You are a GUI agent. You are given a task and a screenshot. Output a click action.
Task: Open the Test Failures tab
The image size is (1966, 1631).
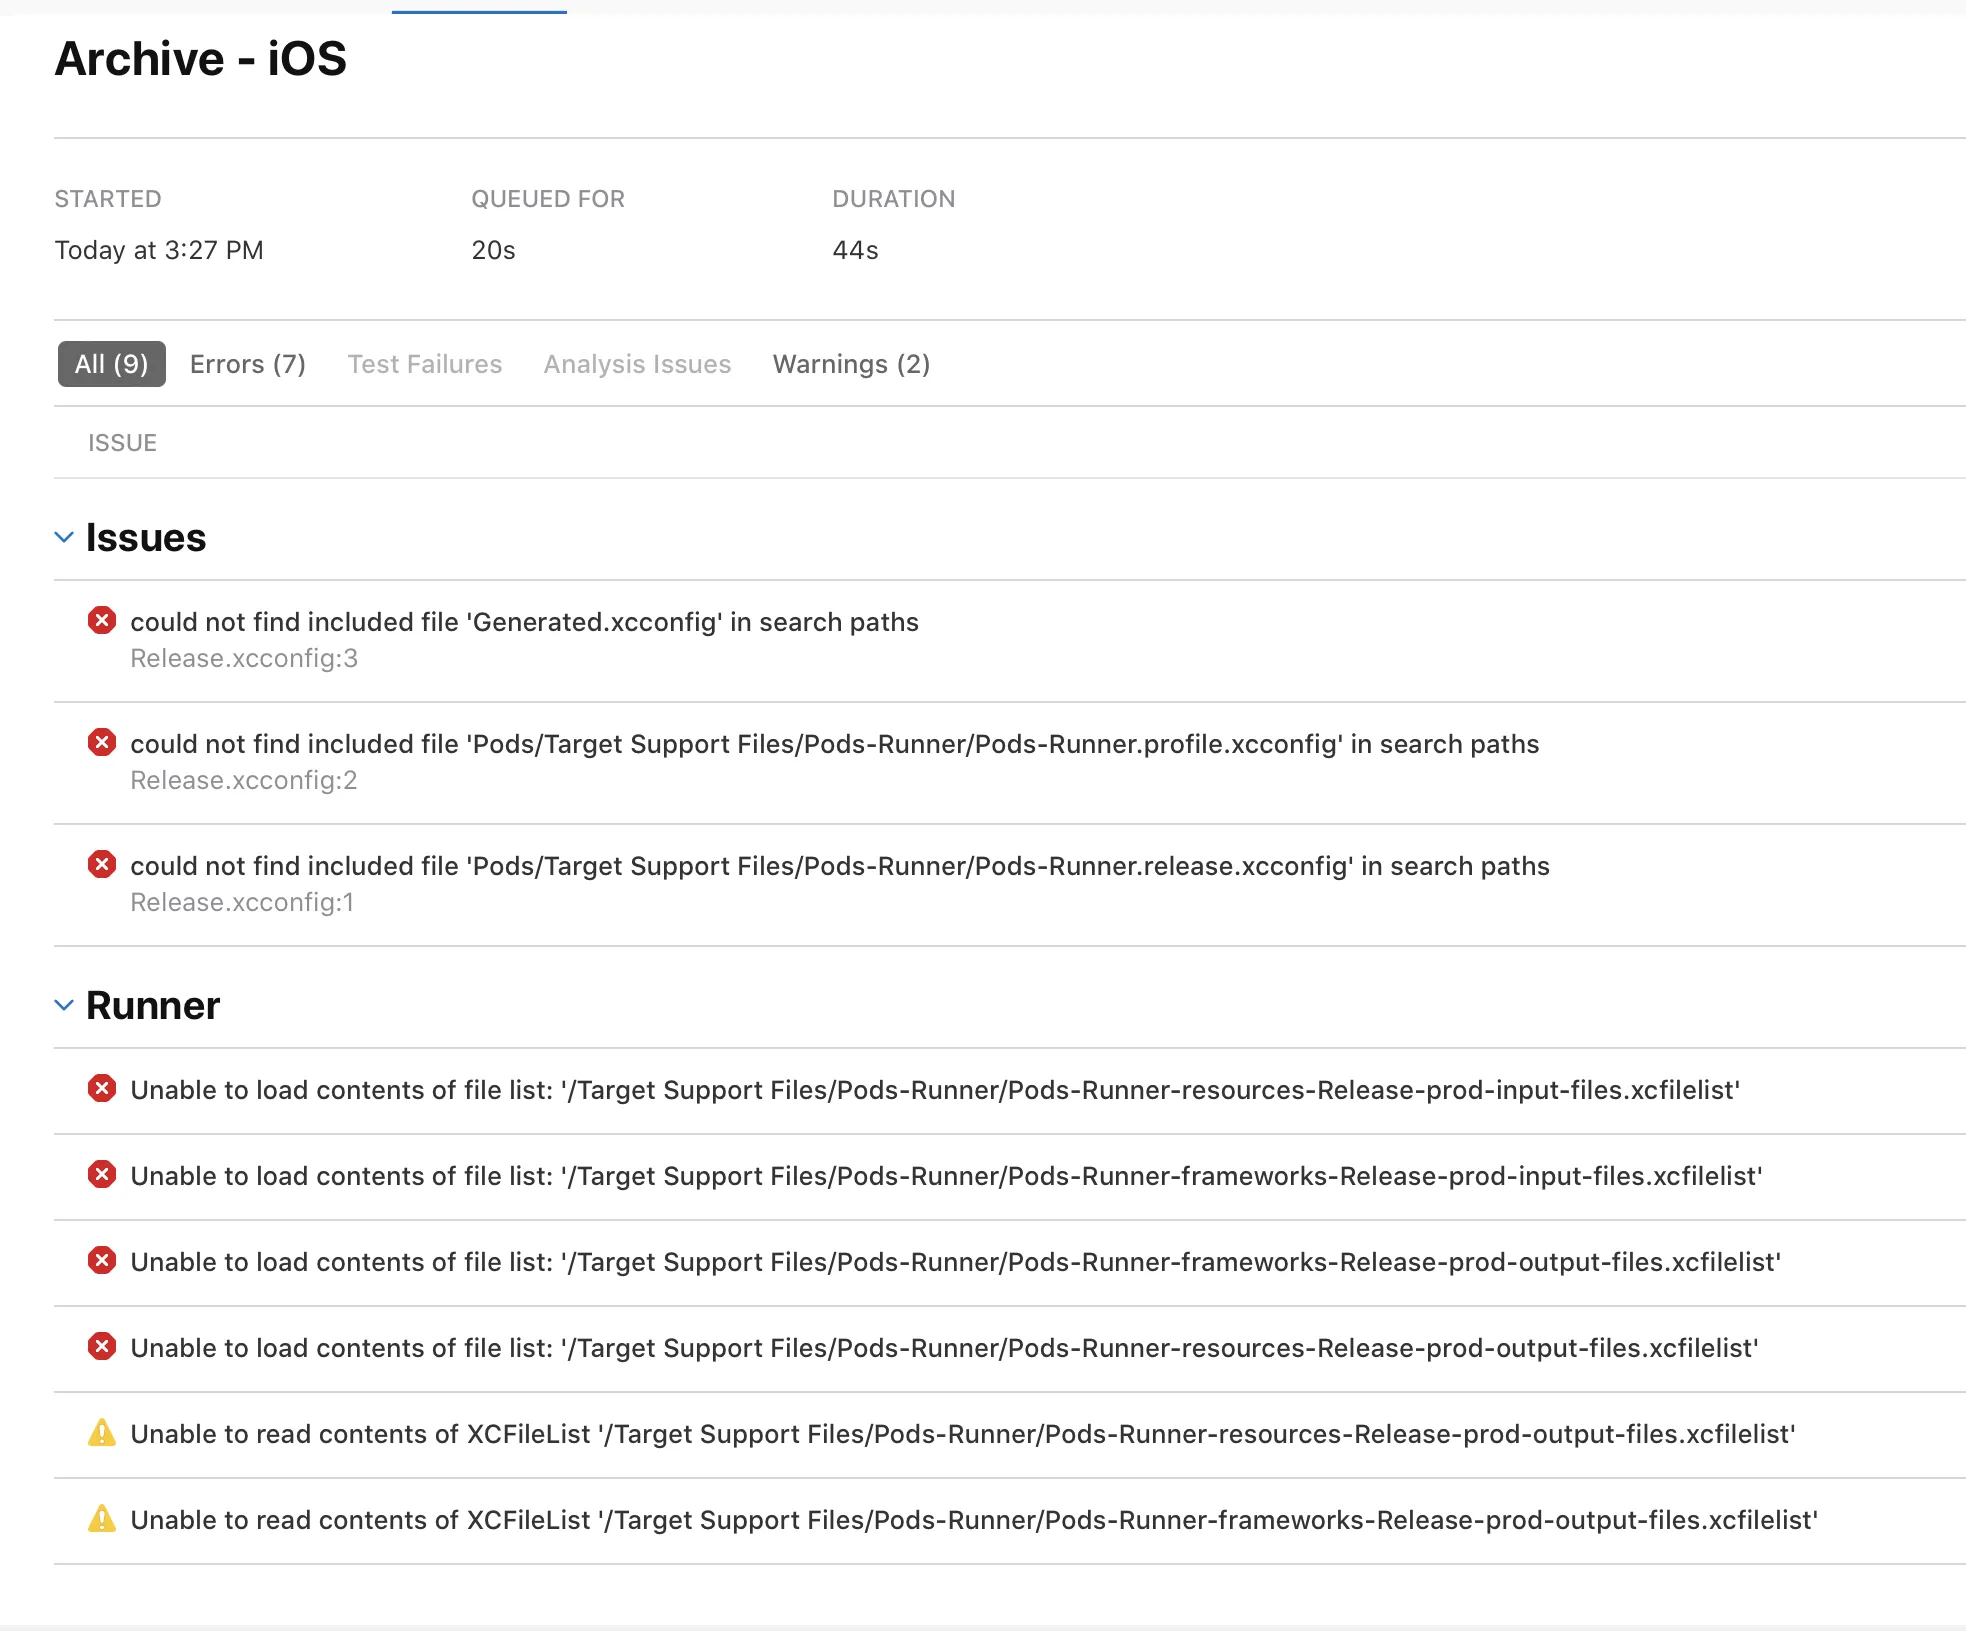424,364
